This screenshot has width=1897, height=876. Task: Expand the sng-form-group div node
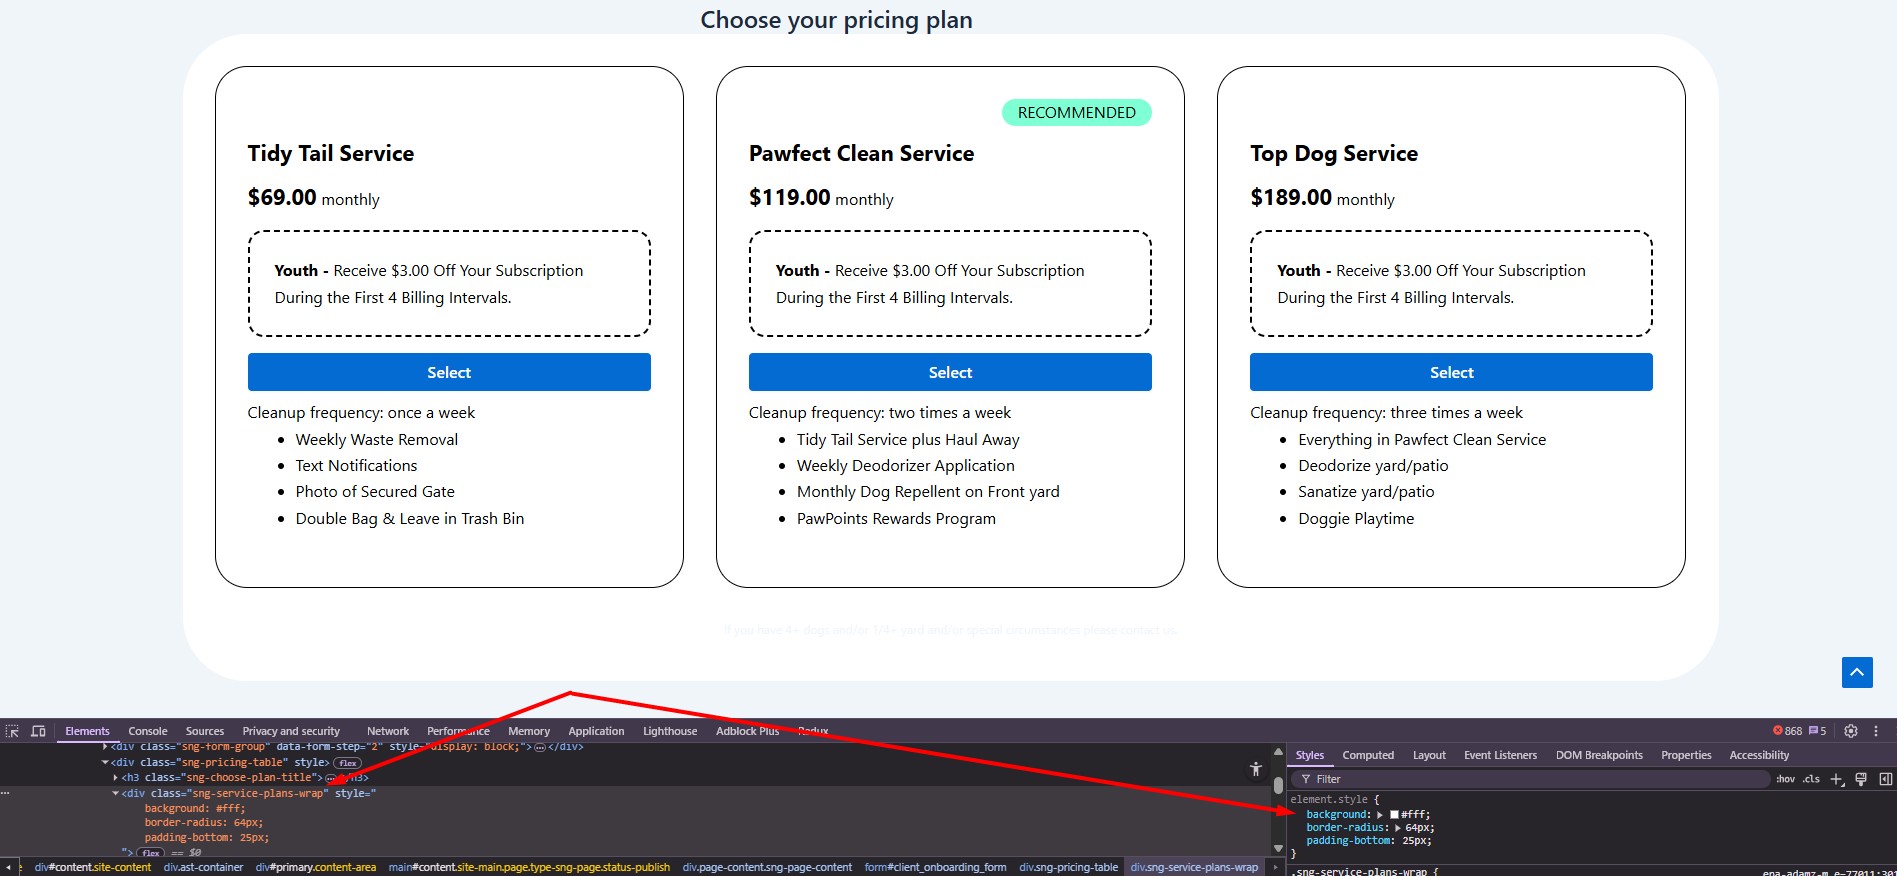click(105, 747)
